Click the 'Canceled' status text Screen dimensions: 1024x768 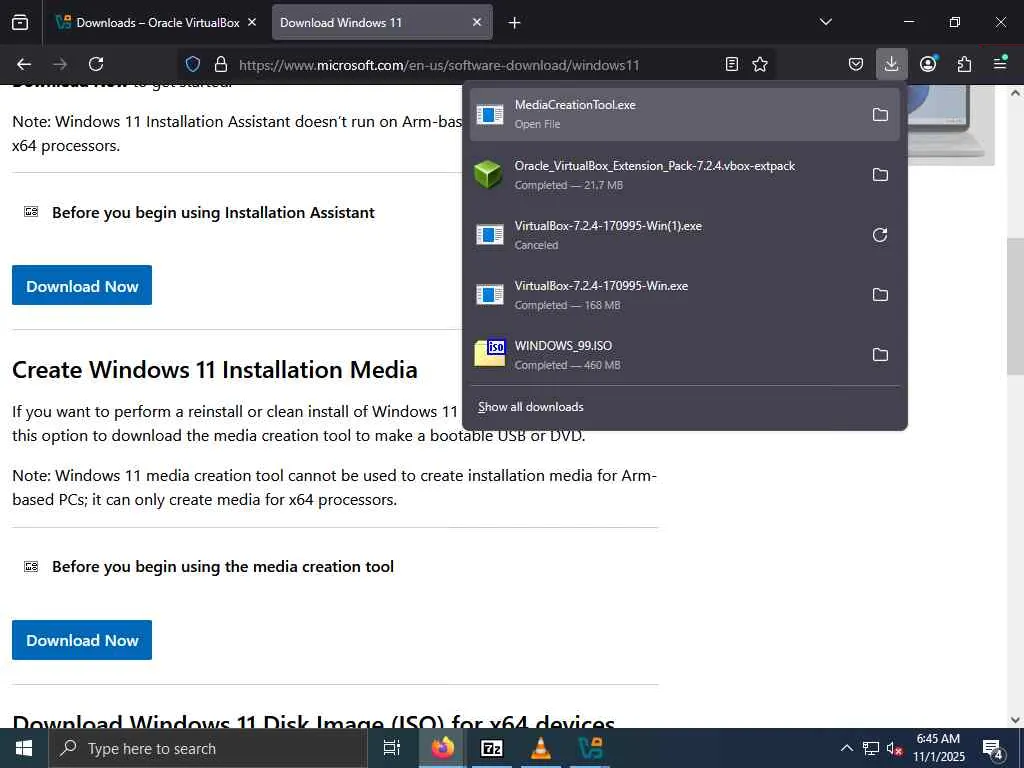(x=536, y=245)
